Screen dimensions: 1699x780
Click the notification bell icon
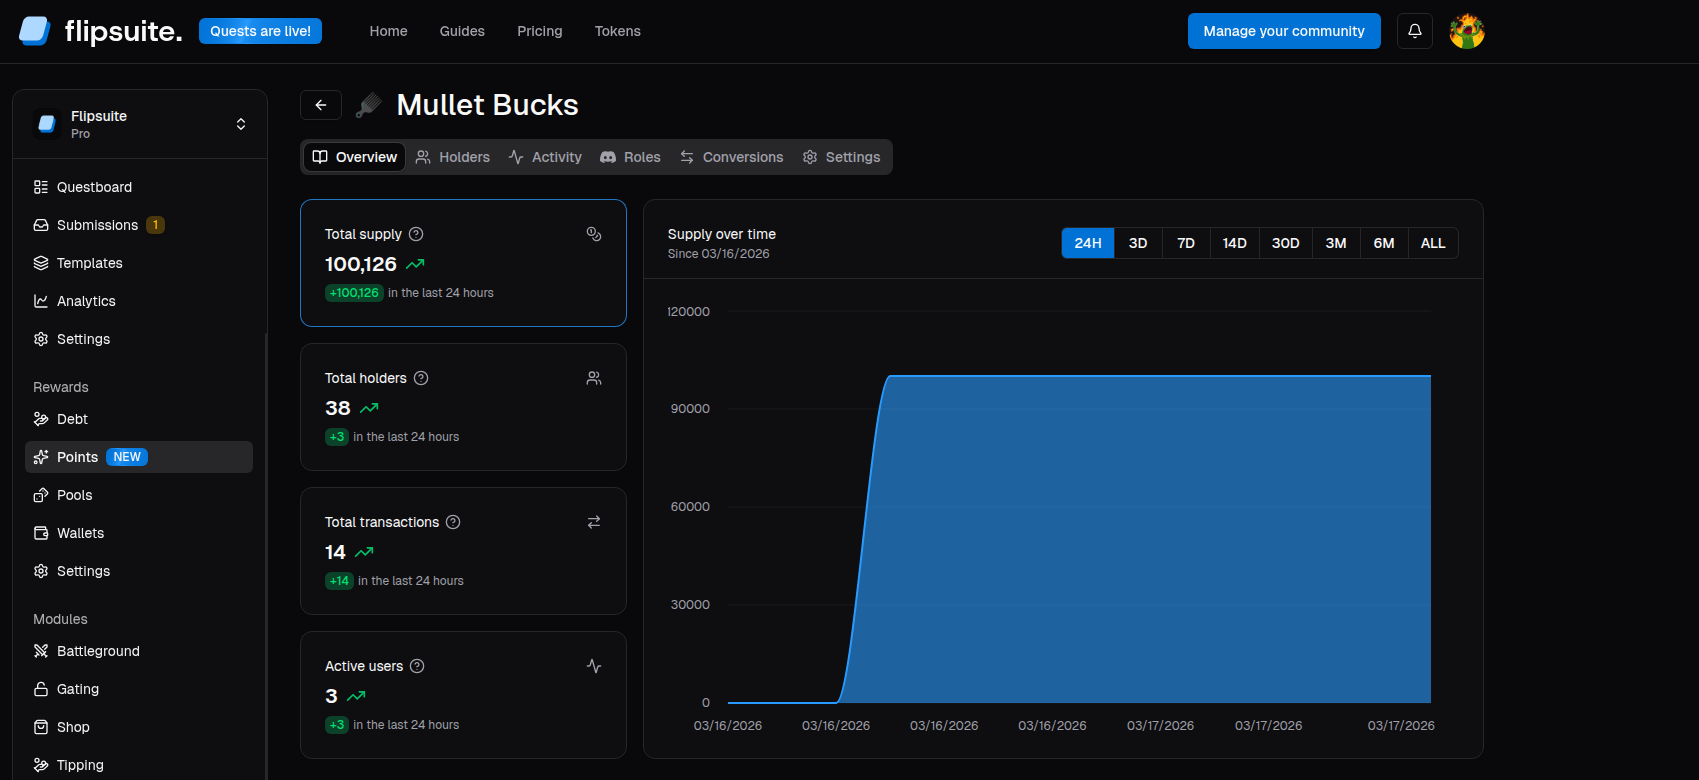click(1414, 31)
